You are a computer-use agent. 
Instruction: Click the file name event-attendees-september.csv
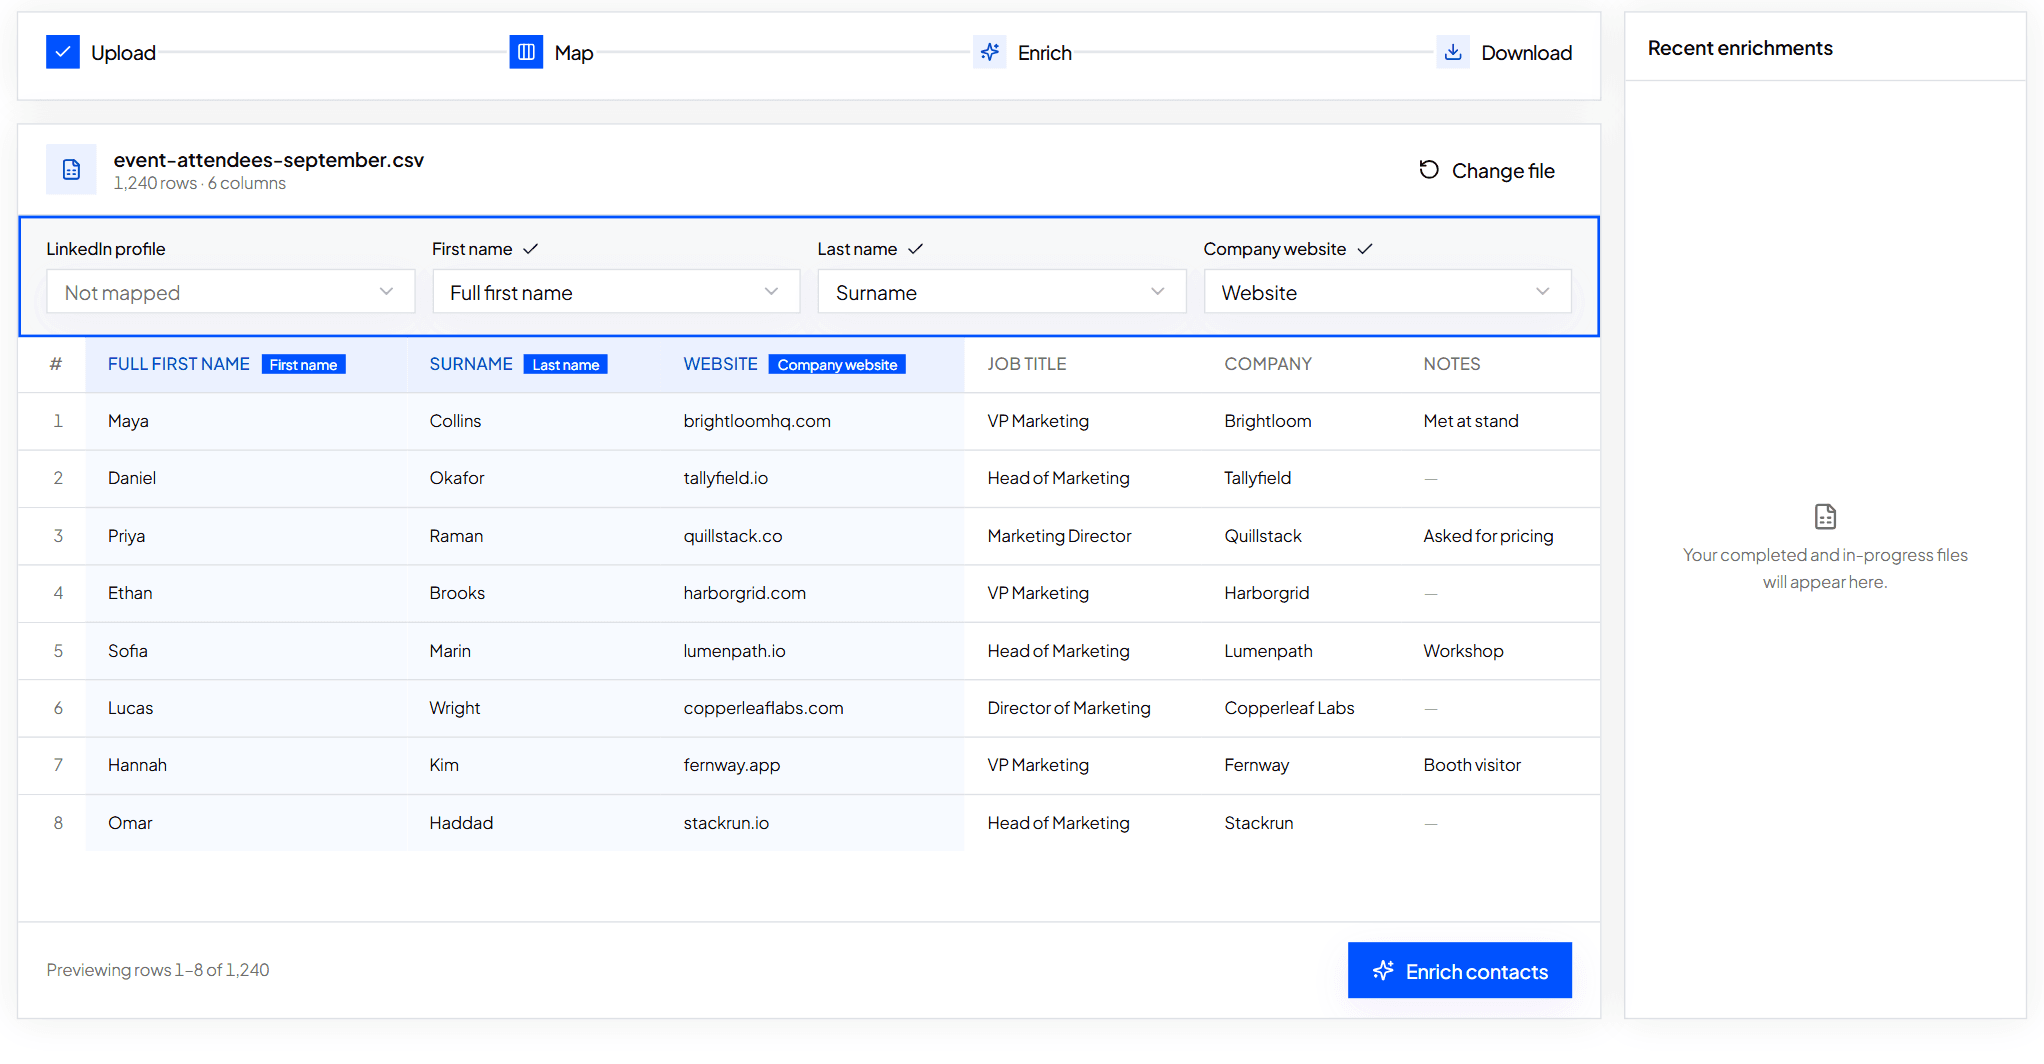pos(269,160)
